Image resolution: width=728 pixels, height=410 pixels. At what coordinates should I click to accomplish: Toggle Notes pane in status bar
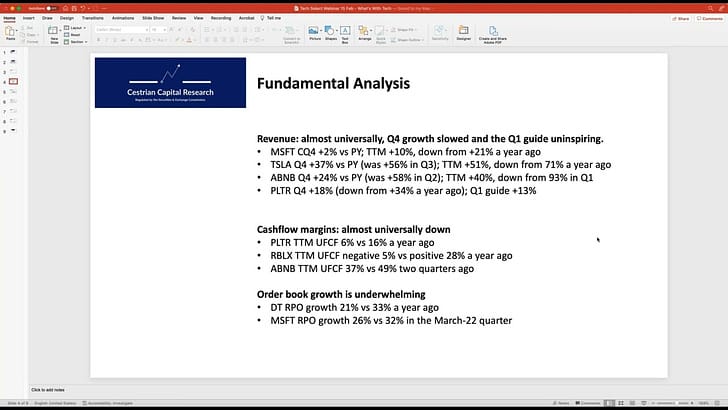click(x=561, y=403)
